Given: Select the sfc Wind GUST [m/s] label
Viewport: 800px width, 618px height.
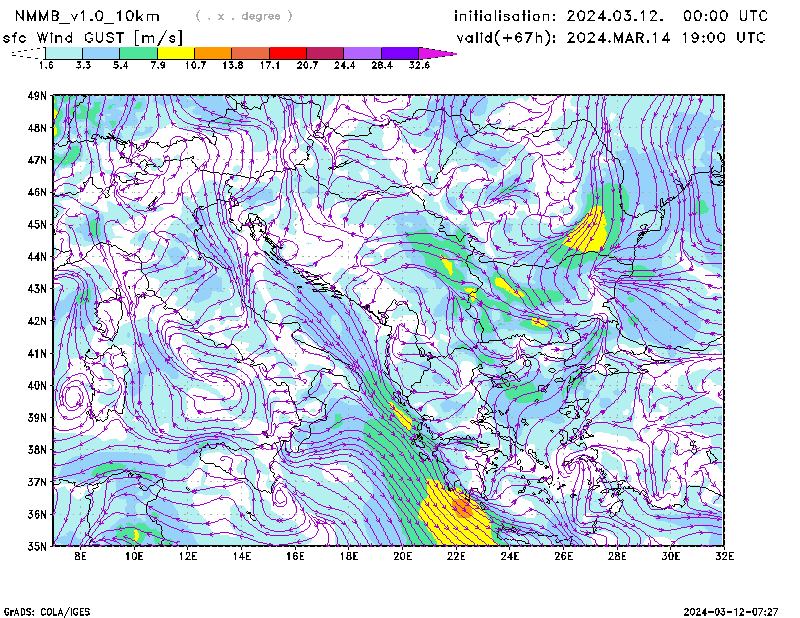Looking at the screenshot, I should (93, 37).
